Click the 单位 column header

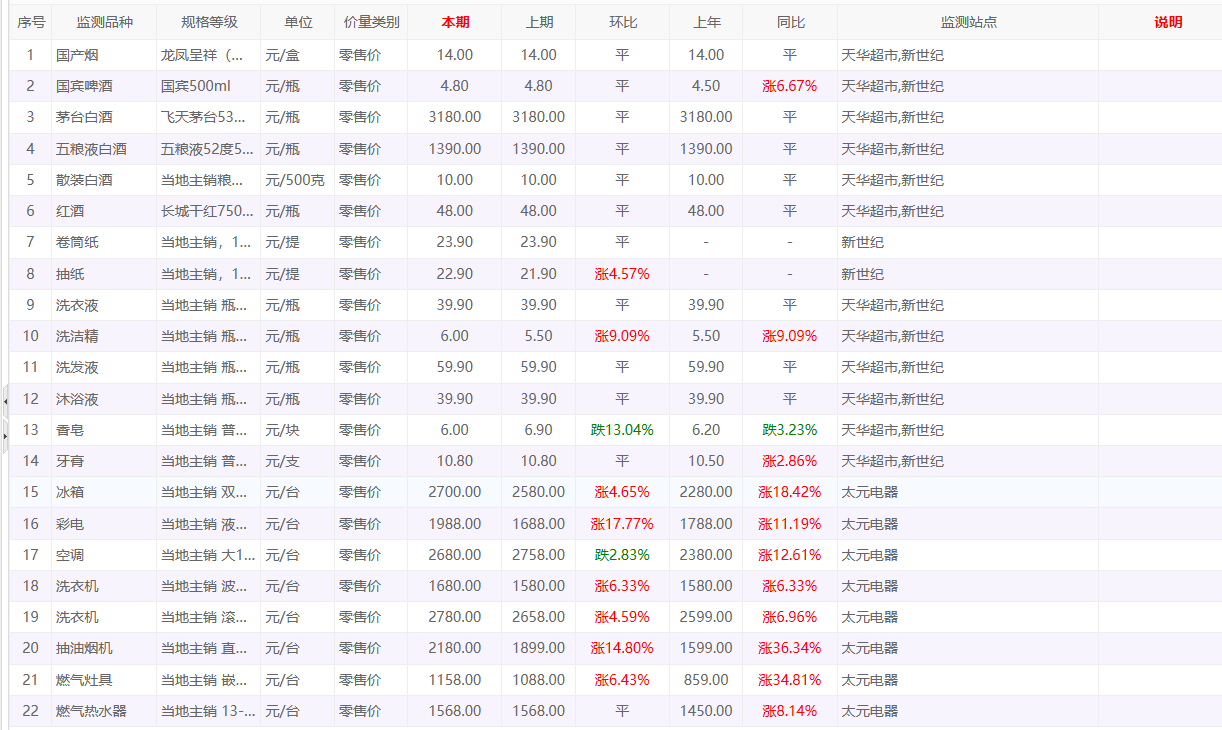click(298, 22)
